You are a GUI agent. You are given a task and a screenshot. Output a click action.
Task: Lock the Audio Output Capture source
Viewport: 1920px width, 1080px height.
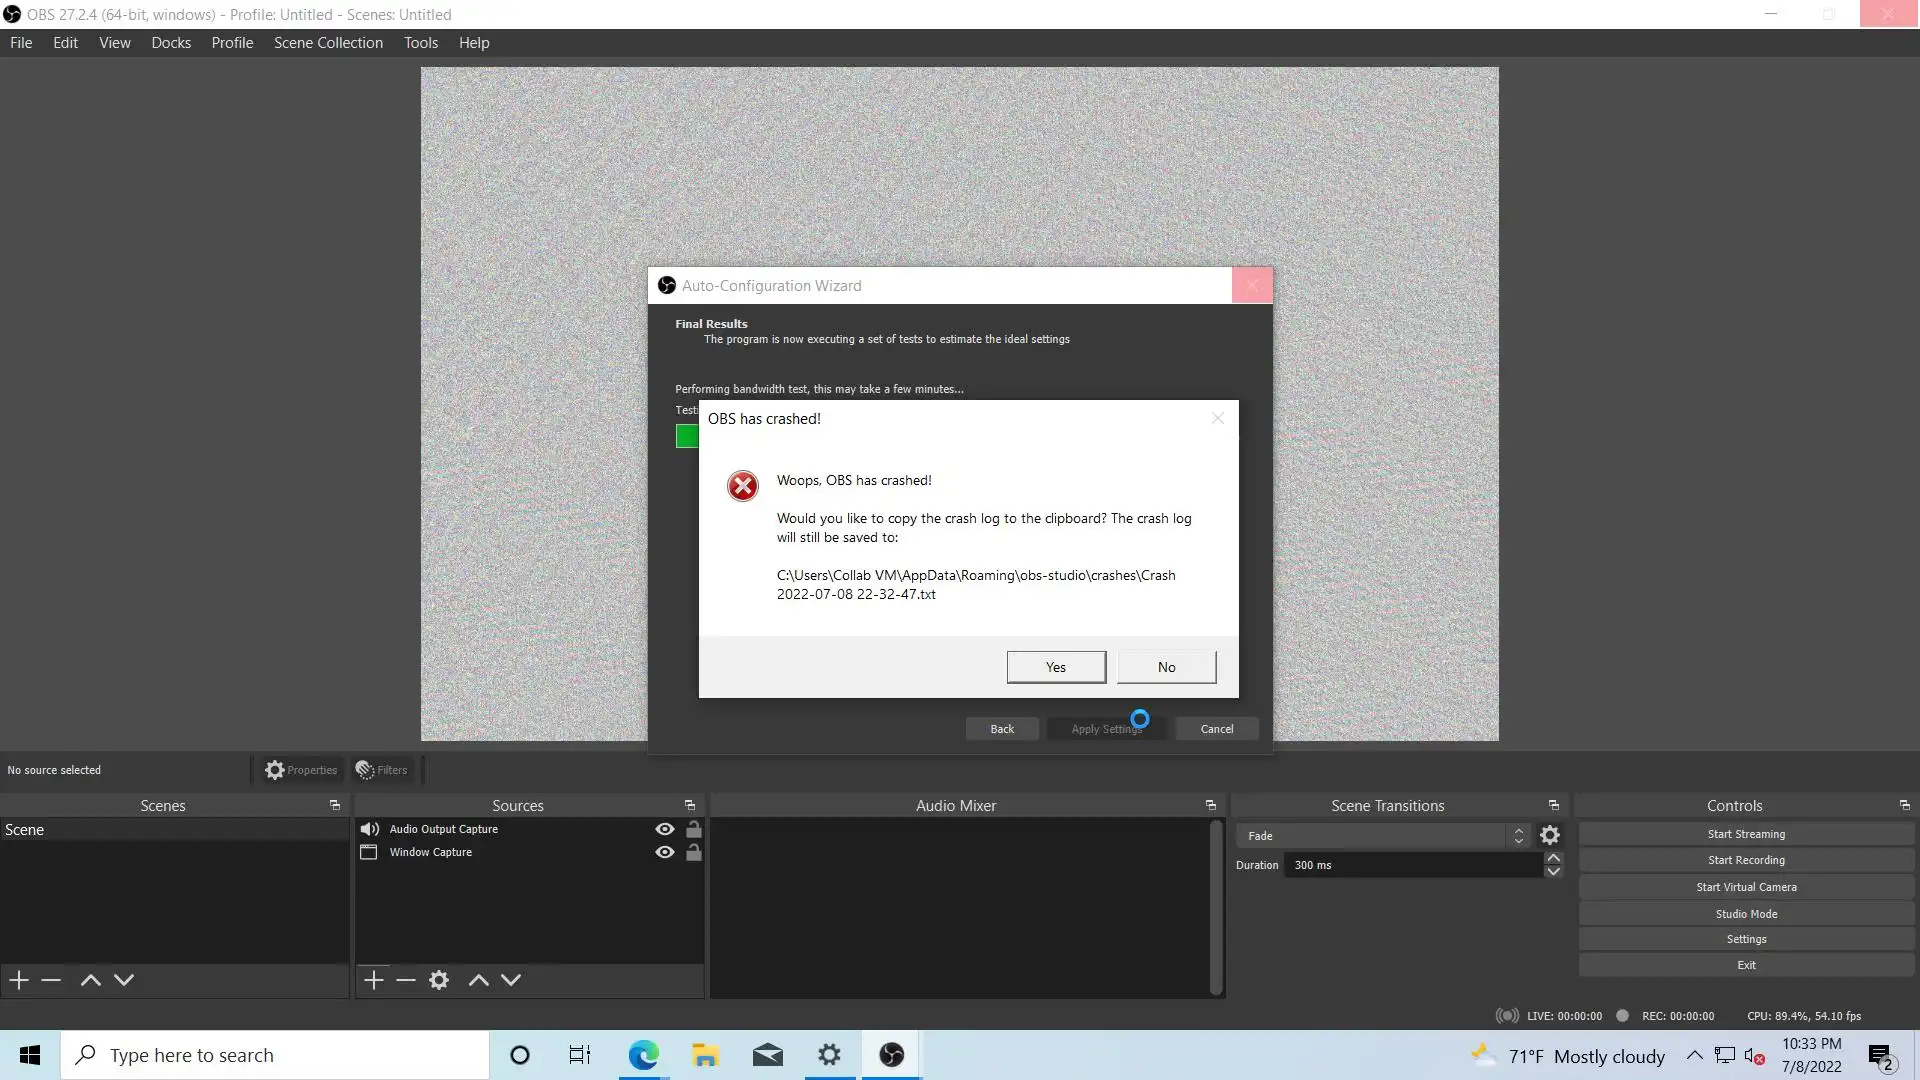click(x=693, y=829)
